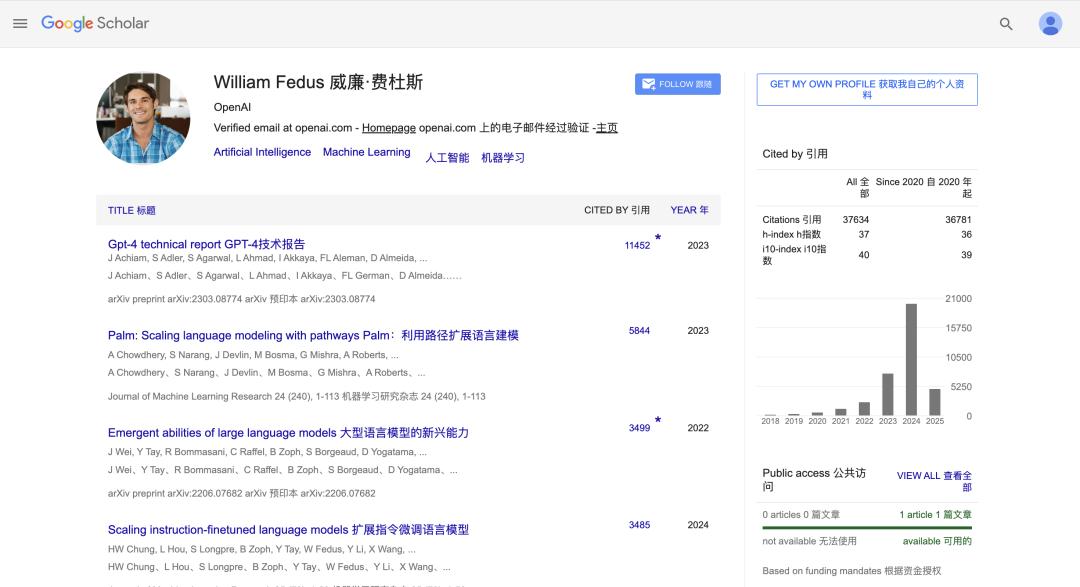The image size is (1080, 587).
Task: Click the year 2022 of Emergent abilities
Action: point(698,428)
